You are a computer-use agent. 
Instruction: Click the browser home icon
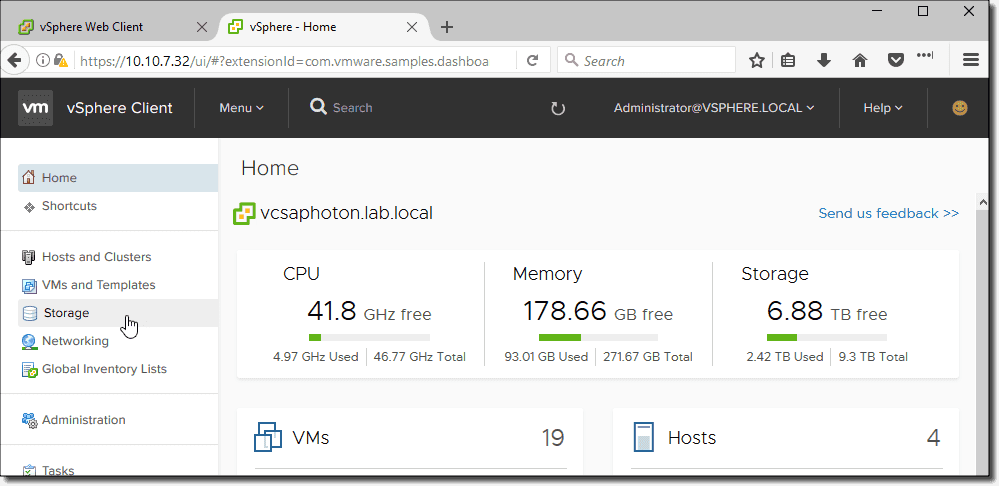[860, 61]
